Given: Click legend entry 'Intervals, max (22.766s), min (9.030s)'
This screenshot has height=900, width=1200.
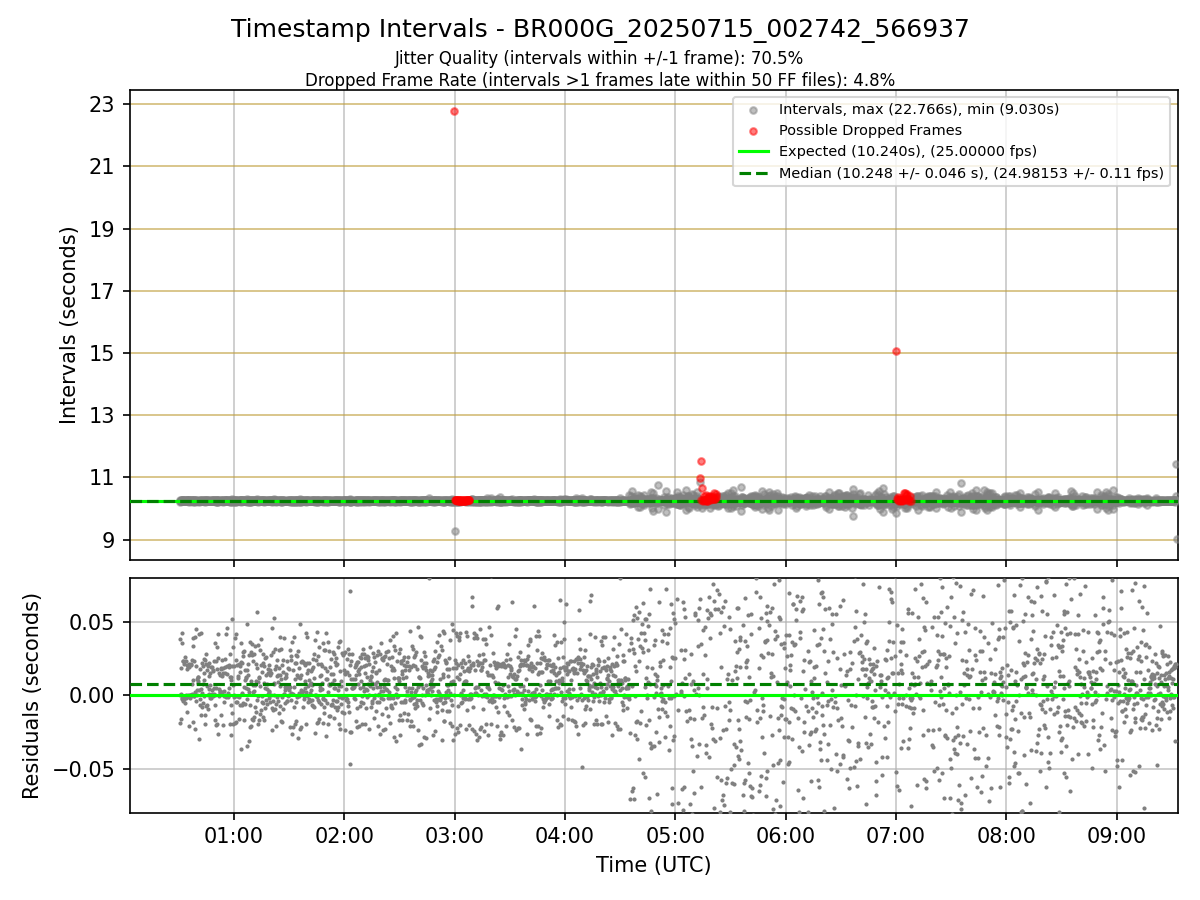Looking at the screenshot, I should pos(919,109).
